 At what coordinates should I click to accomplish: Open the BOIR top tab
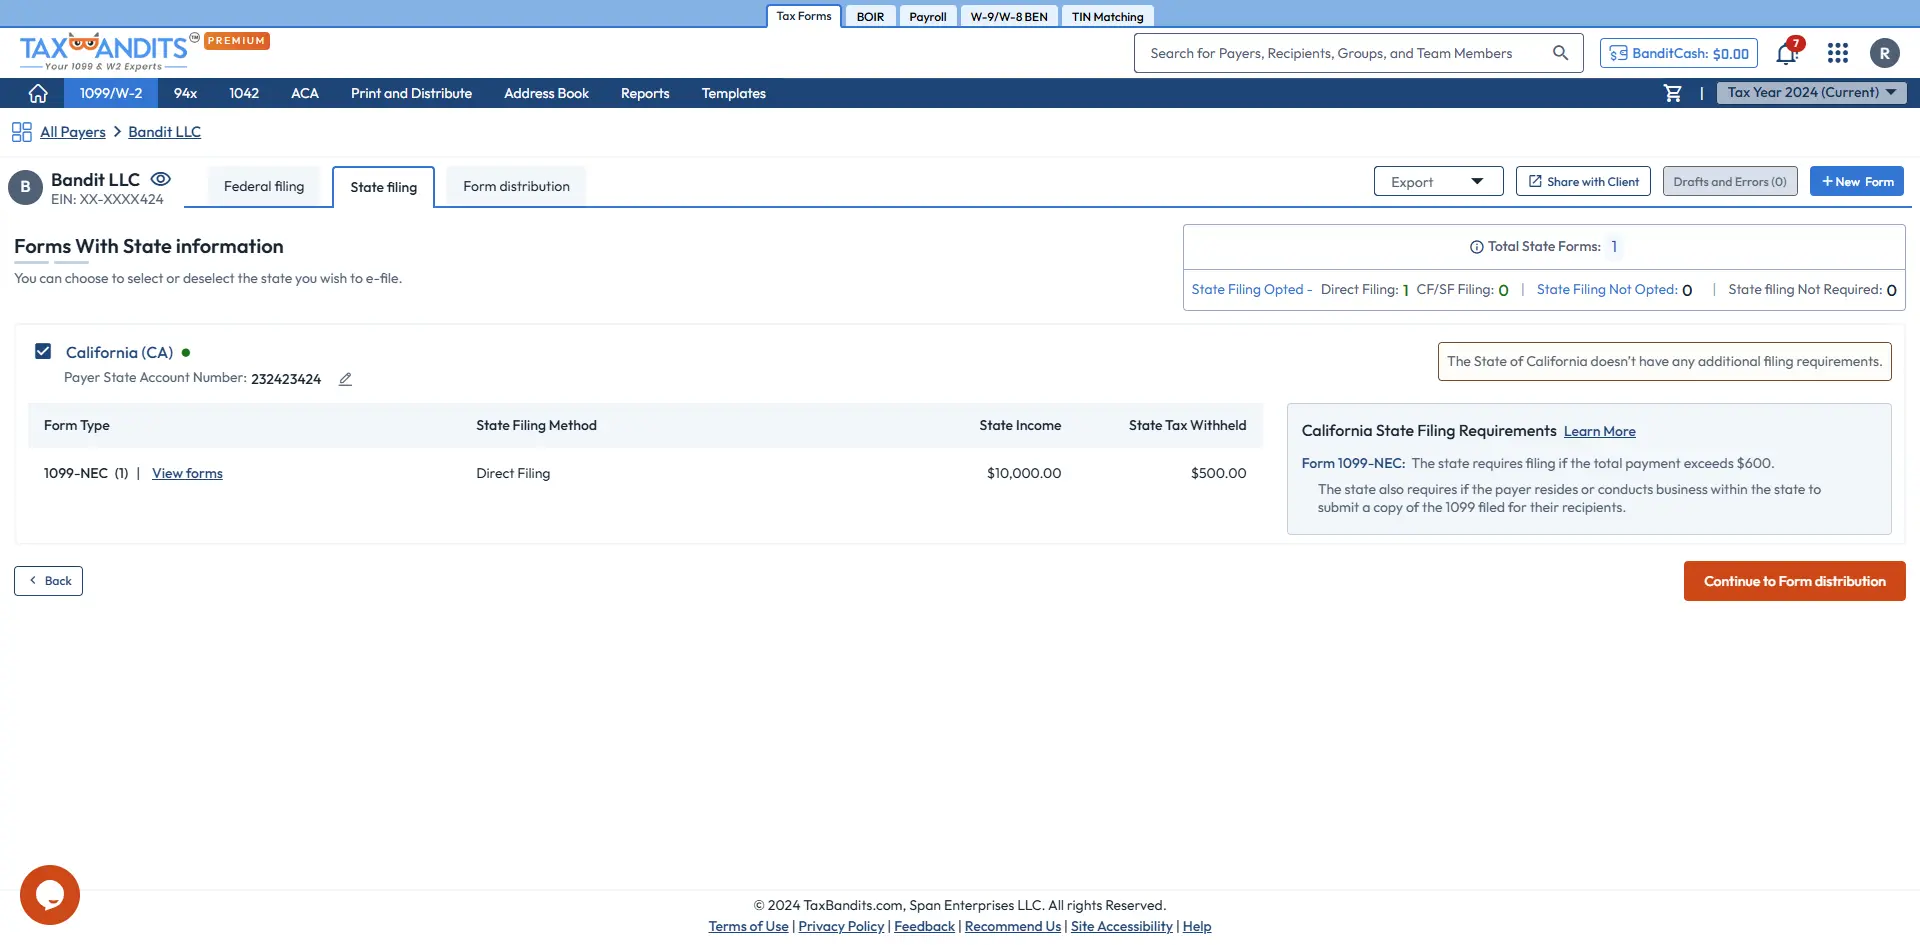(870, 17)
